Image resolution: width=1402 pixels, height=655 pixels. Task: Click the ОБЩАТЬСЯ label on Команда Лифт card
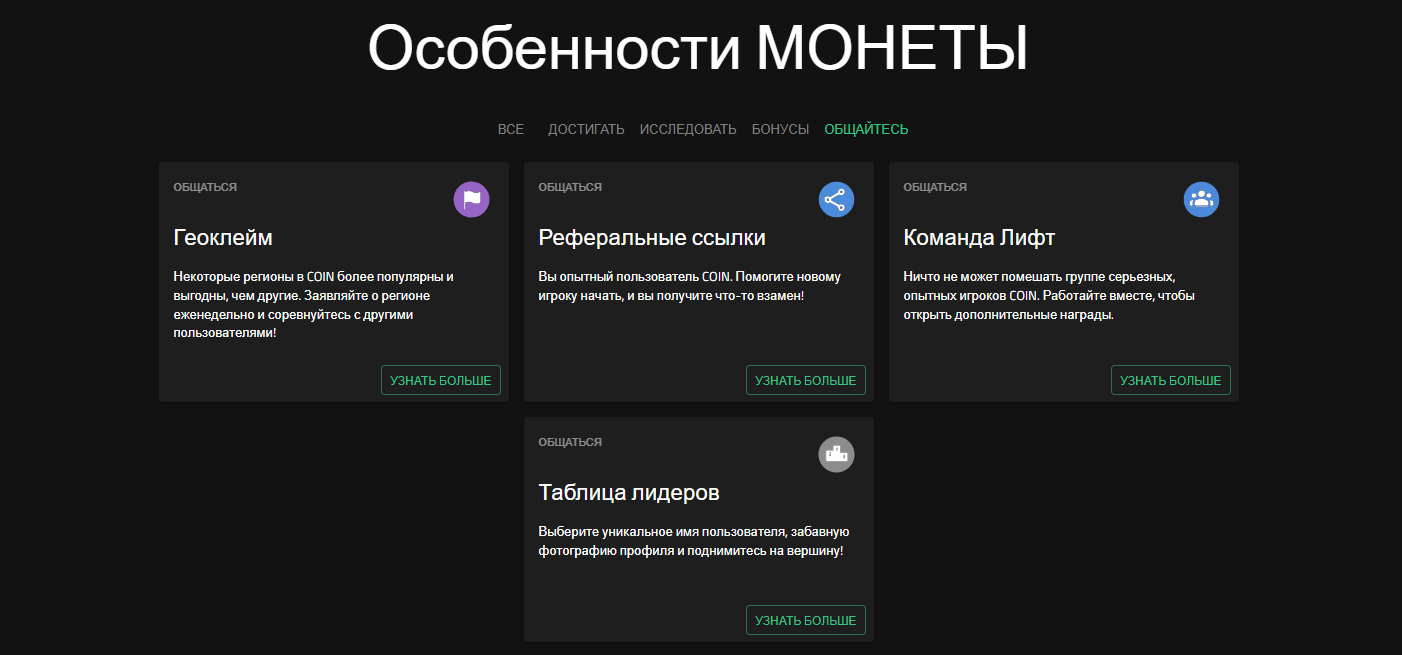click(x=935, y=187)
